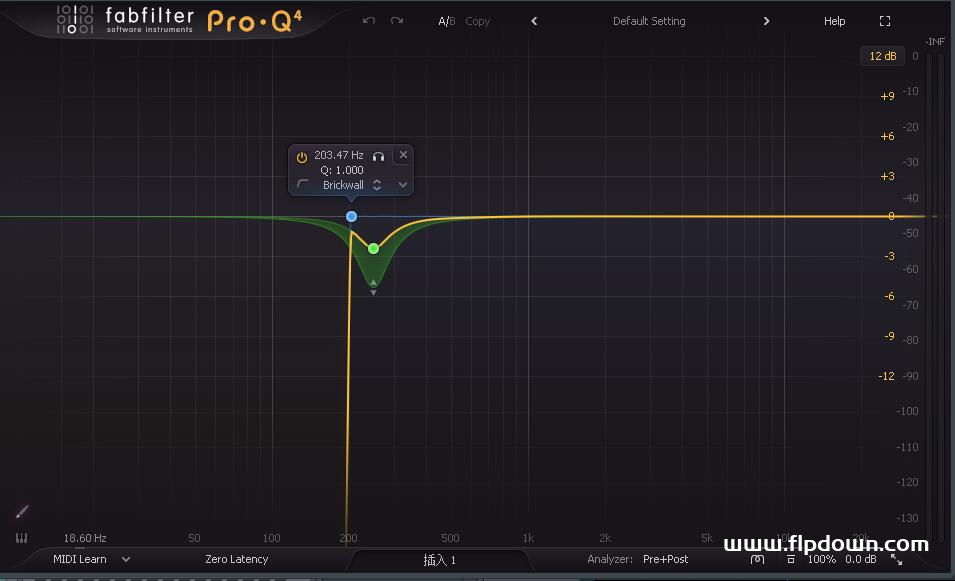Image resolution: width=955 pixels, height=581 pixels.
Task: Solo the band with headphones icon
Action: click(x=379, y=156)
